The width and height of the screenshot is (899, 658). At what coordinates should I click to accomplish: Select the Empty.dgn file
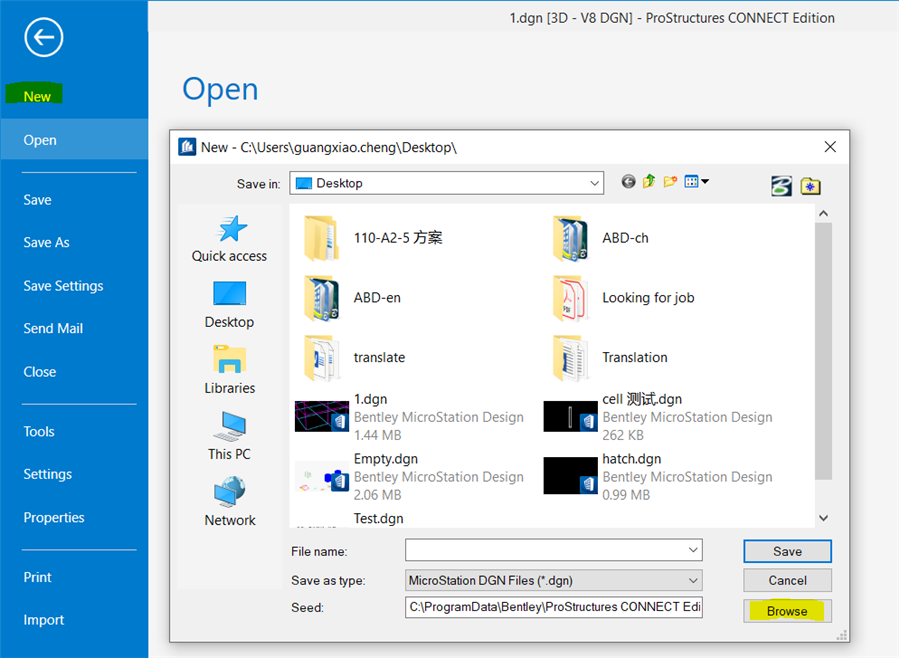[409, 476]
